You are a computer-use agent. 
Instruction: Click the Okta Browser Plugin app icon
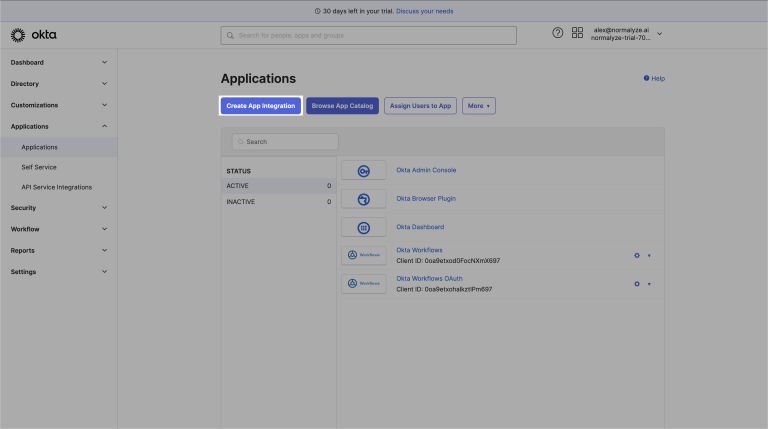363,198
